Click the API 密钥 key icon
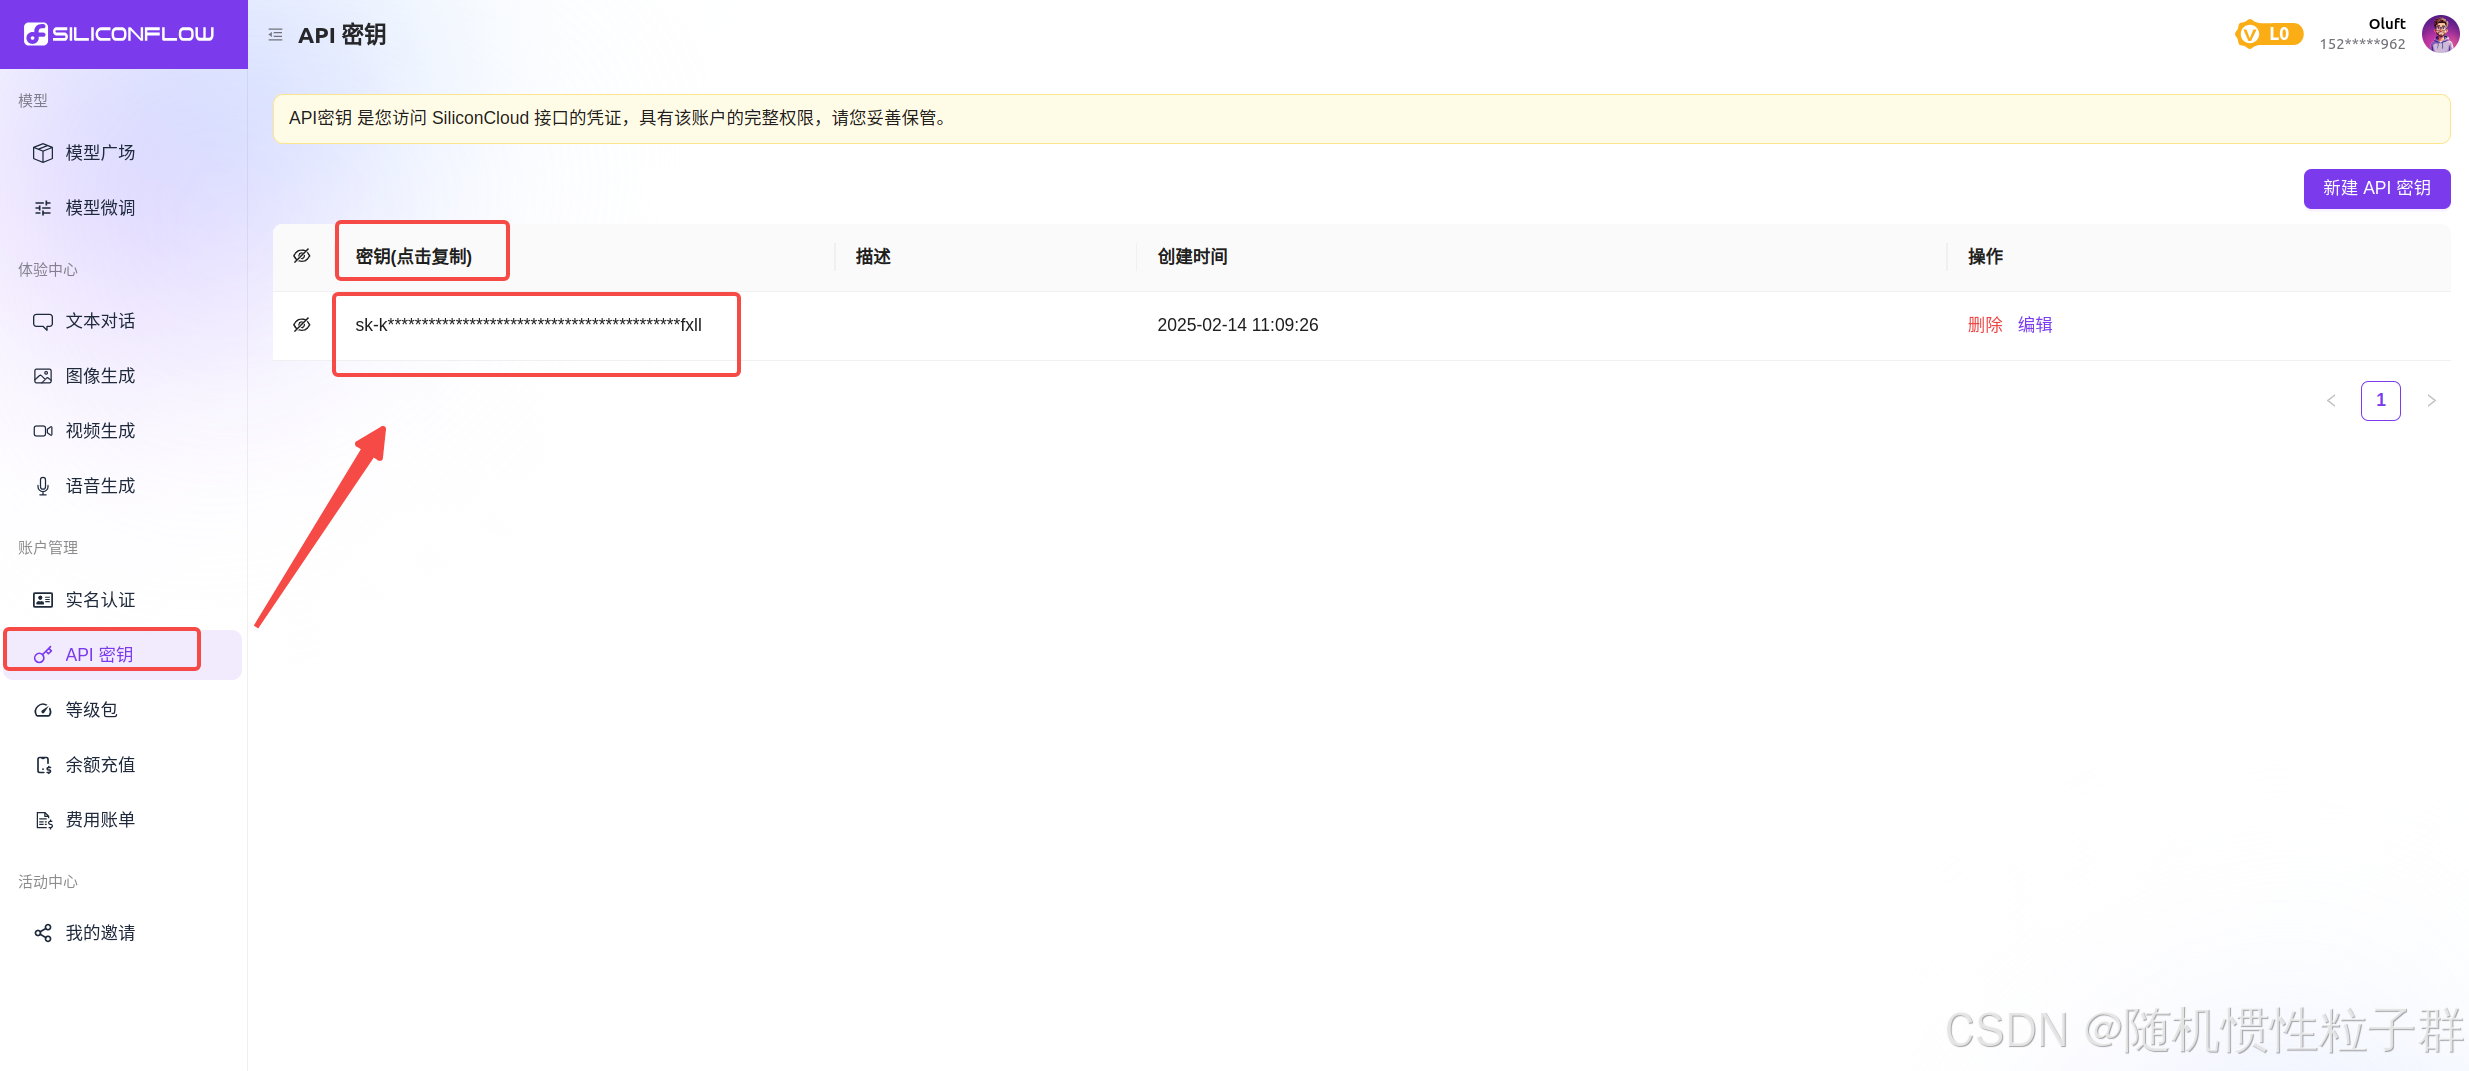Image resolution: width=2469 pixels, height=1071 pixels. point(43,655)
